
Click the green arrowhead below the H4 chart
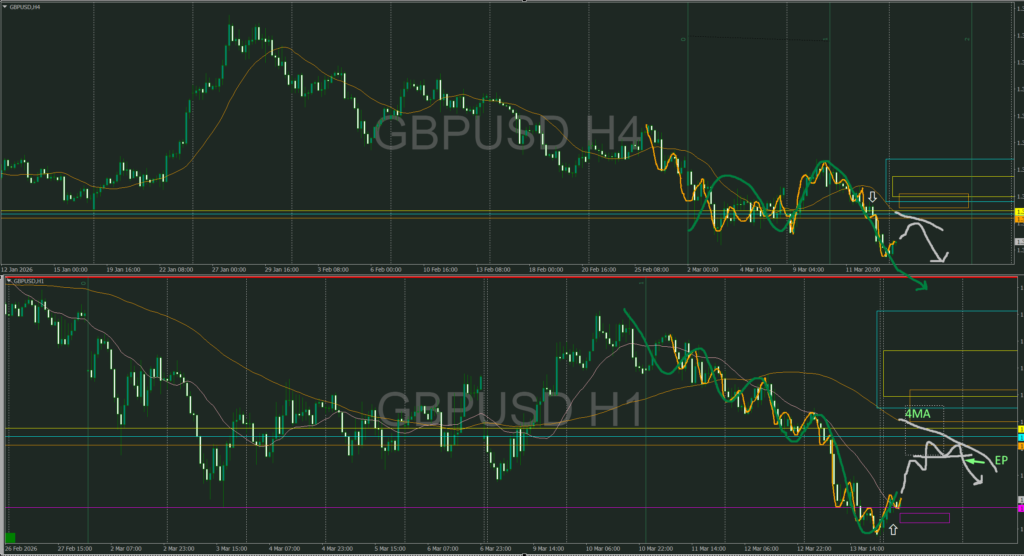921,287
